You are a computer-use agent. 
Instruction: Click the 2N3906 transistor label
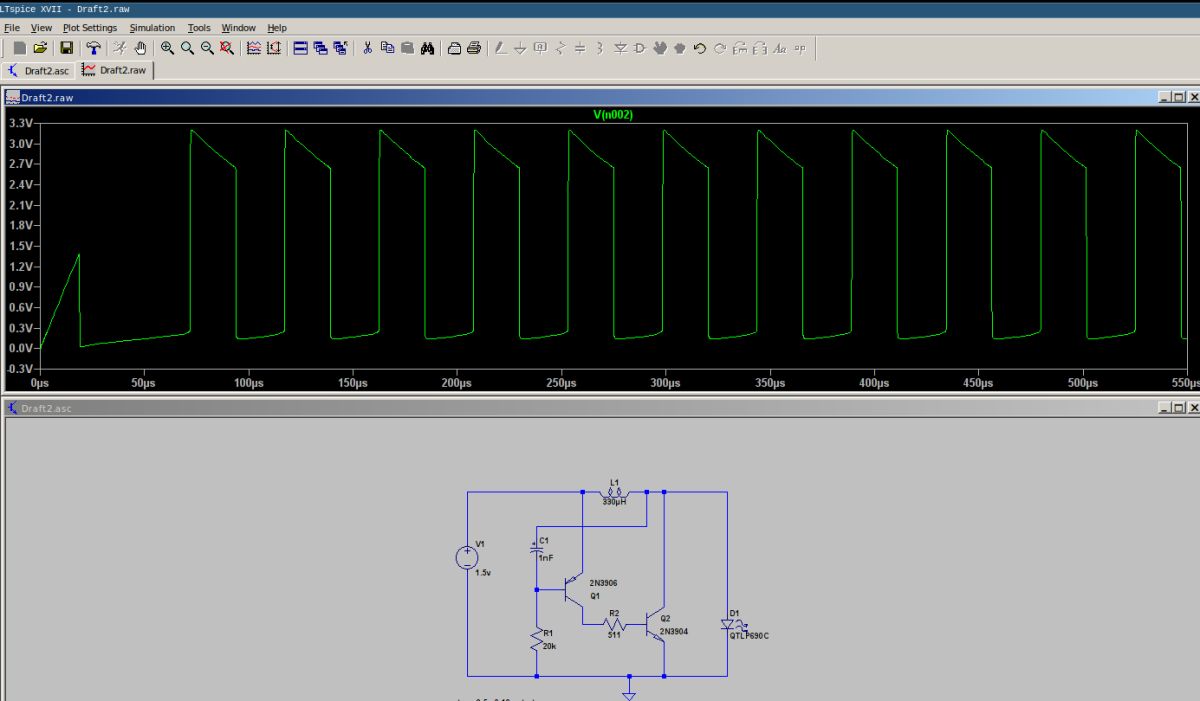pos(605,582)
